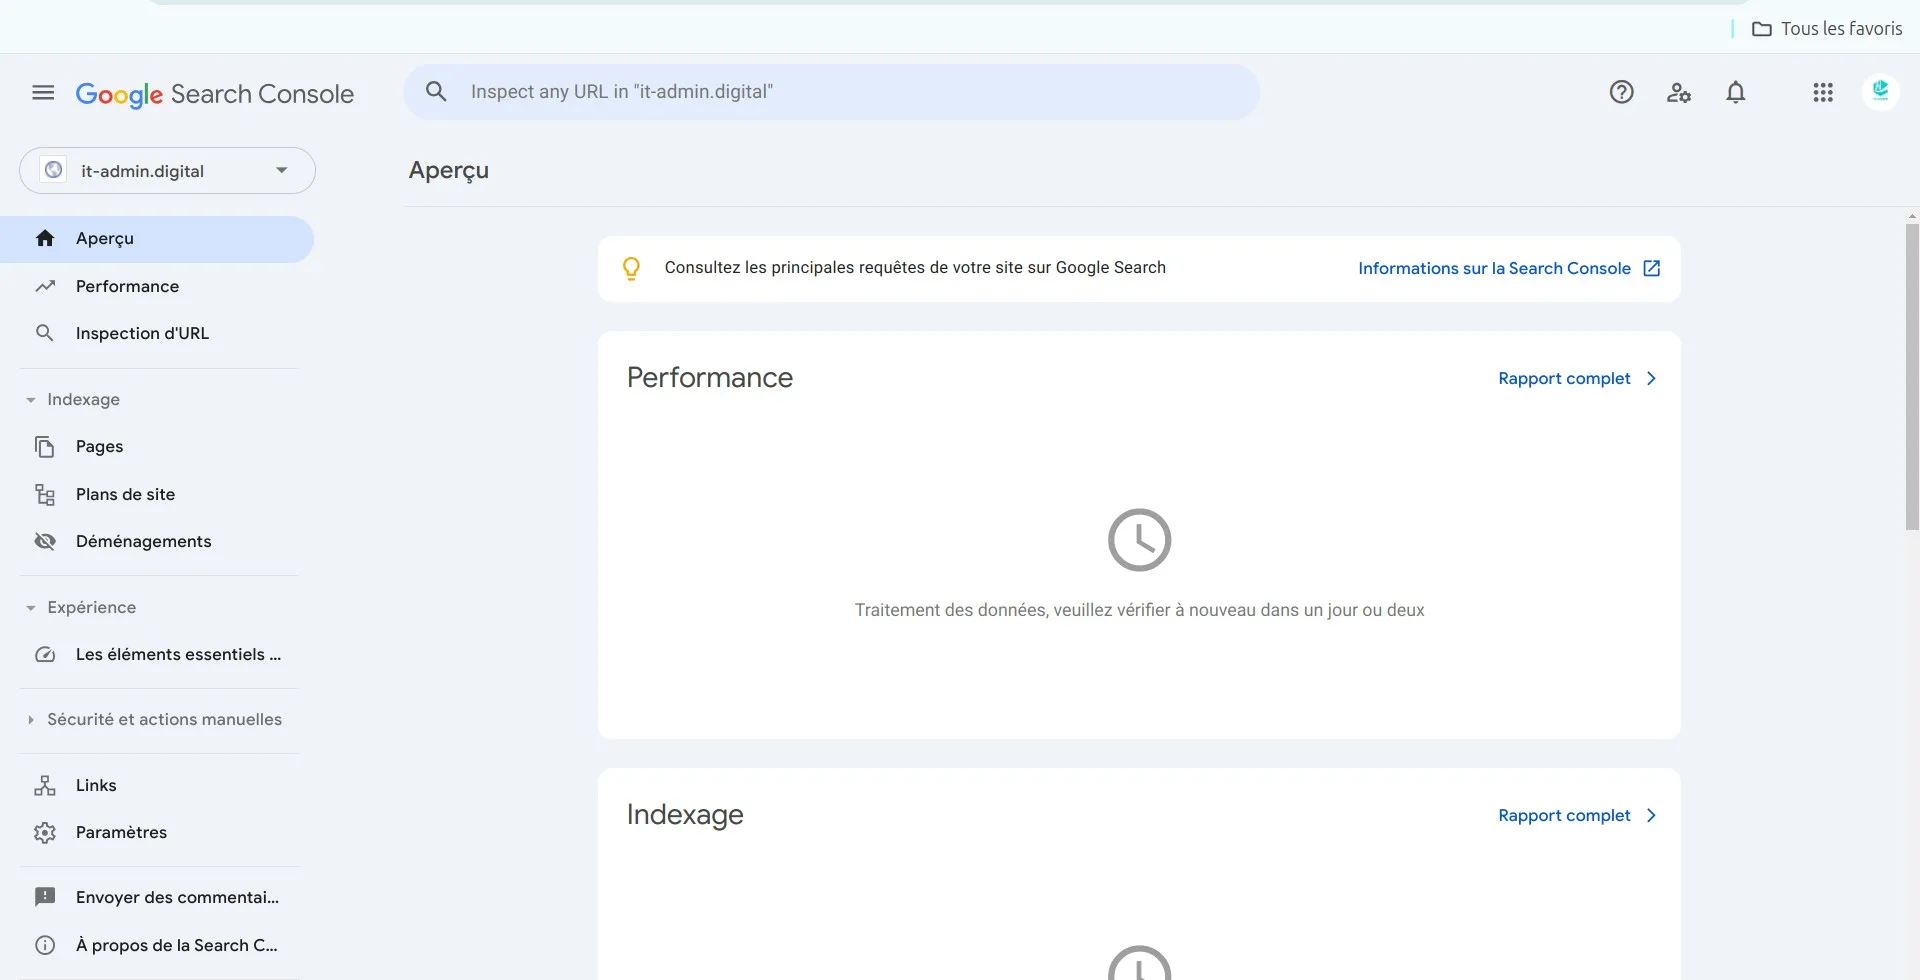Open users and permissions settings icon
This screenshot has height=980, width=1920.
point(1678,92)
